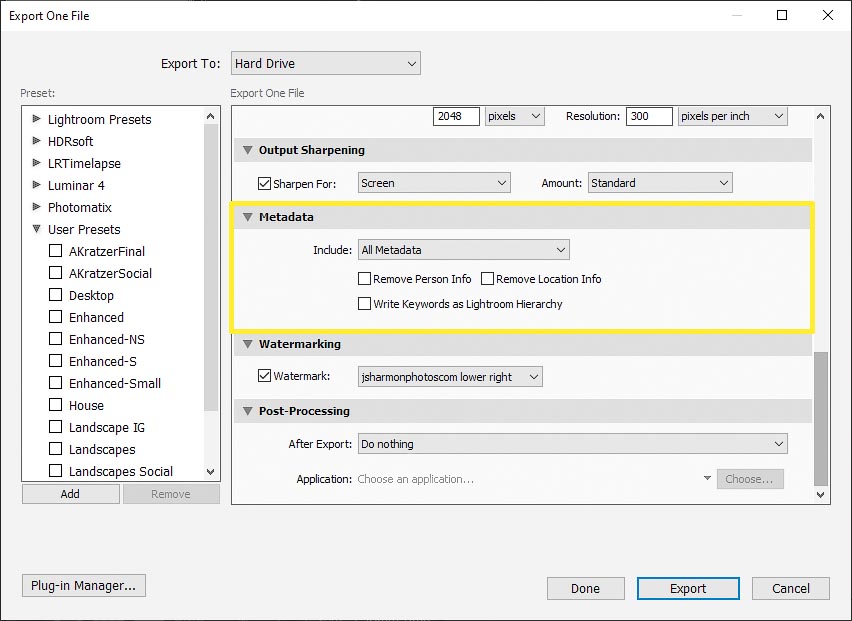This screenshot has width=852, height=621.
Task: Open the Sharpen For Screen dropdown
Action: click(x=434, y=183)
